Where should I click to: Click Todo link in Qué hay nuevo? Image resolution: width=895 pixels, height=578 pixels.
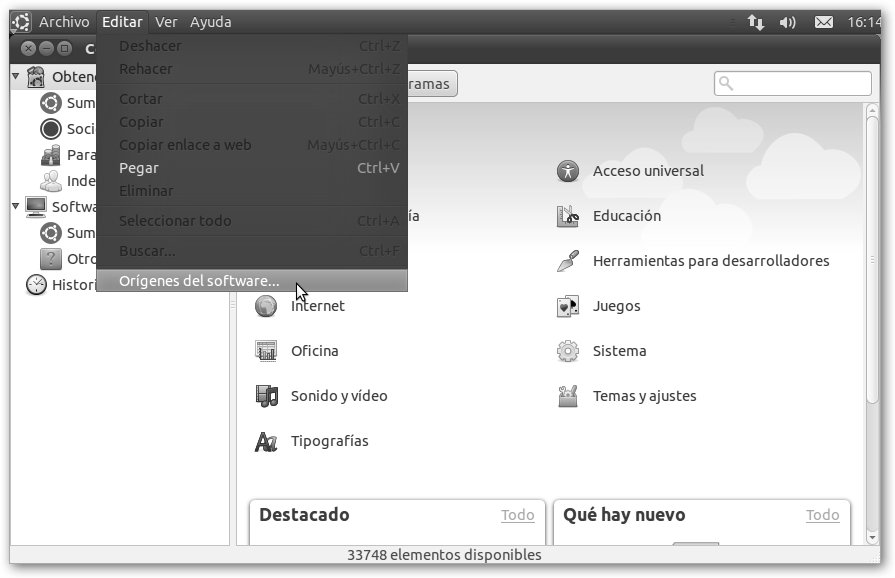[x=822, y=515]
